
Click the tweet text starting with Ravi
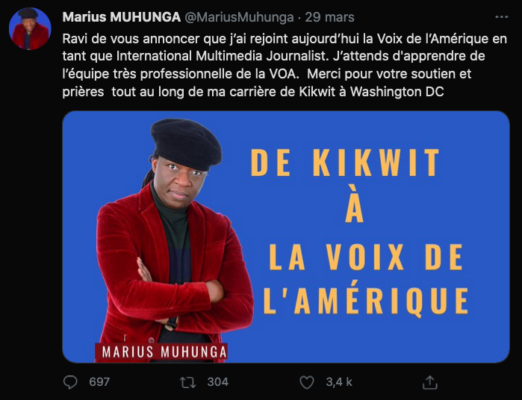[x=285, y=65]
